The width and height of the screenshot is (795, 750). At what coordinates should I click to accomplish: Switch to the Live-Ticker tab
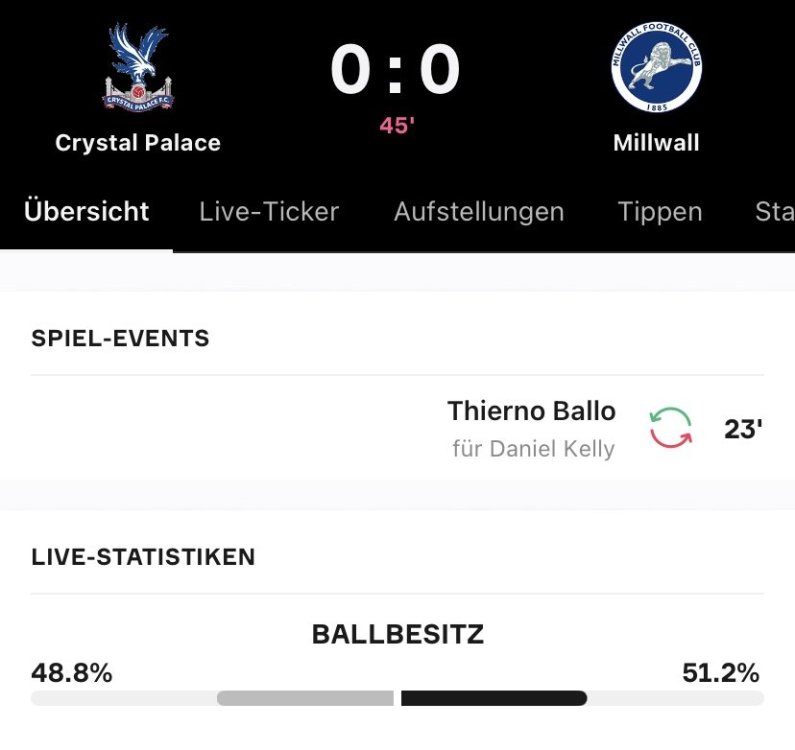coord(269,212)
